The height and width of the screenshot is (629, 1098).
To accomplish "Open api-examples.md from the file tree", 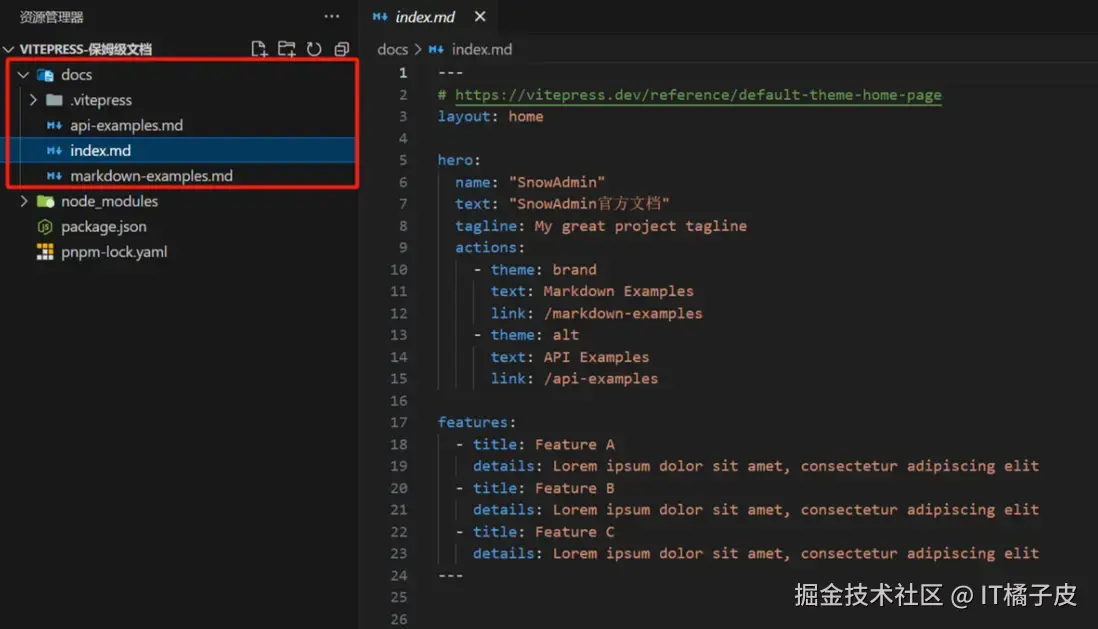I will tap(126, 125).
